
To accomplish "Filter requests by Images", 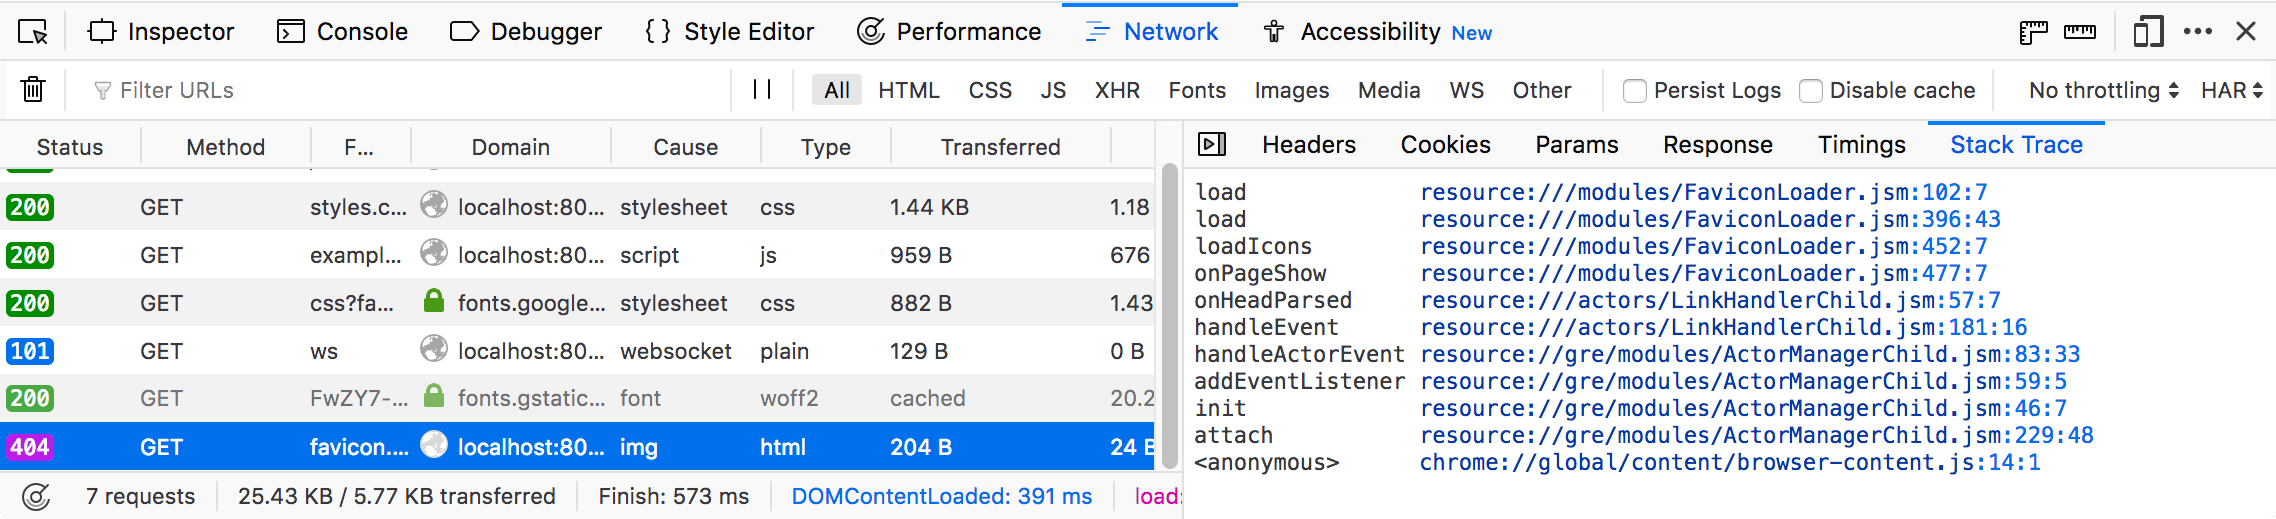I will (1292, 90).
